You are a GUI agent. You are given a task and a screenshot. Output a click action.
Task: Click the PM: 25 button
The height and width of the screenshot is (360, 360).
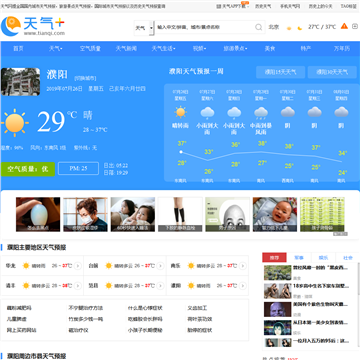[78, 168]
